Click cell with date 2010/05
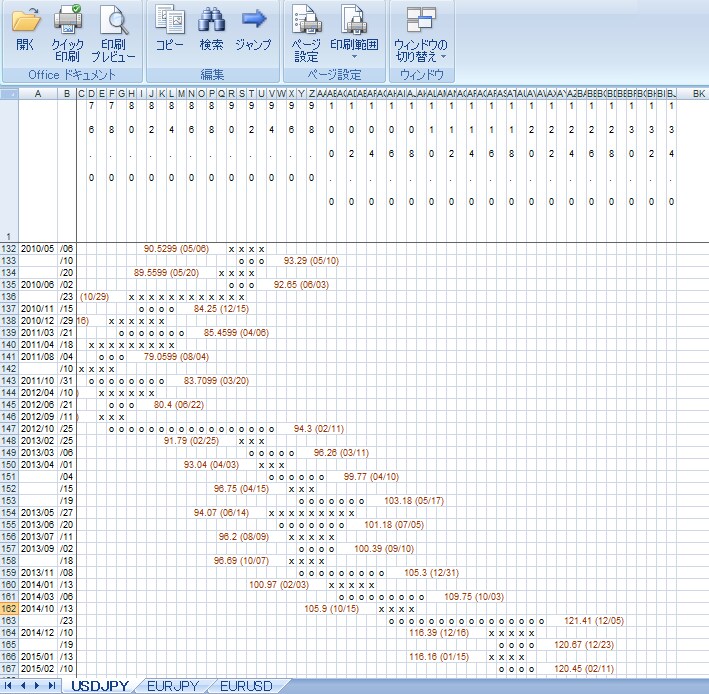 [x=38, y=249]
